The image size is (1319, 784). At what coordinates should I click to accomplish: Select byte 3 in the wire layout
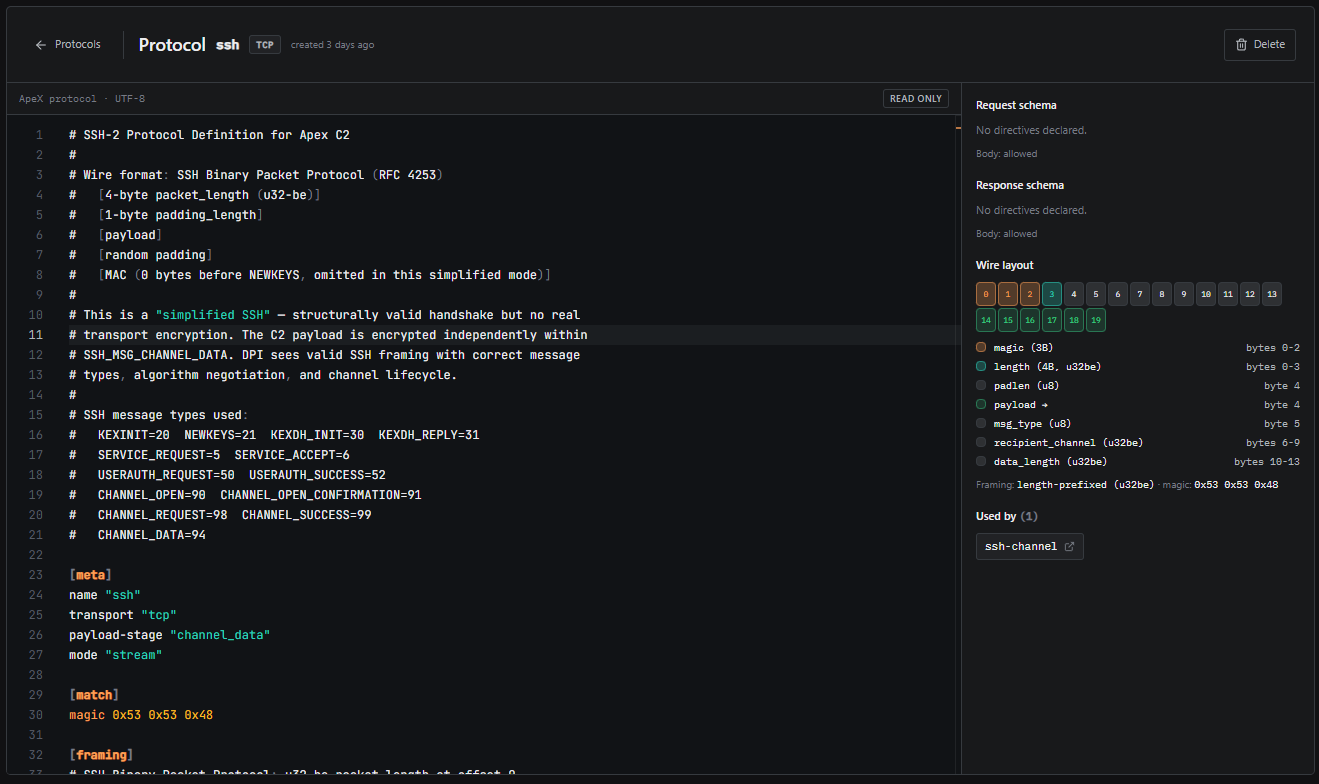(x=1052, y=294)
